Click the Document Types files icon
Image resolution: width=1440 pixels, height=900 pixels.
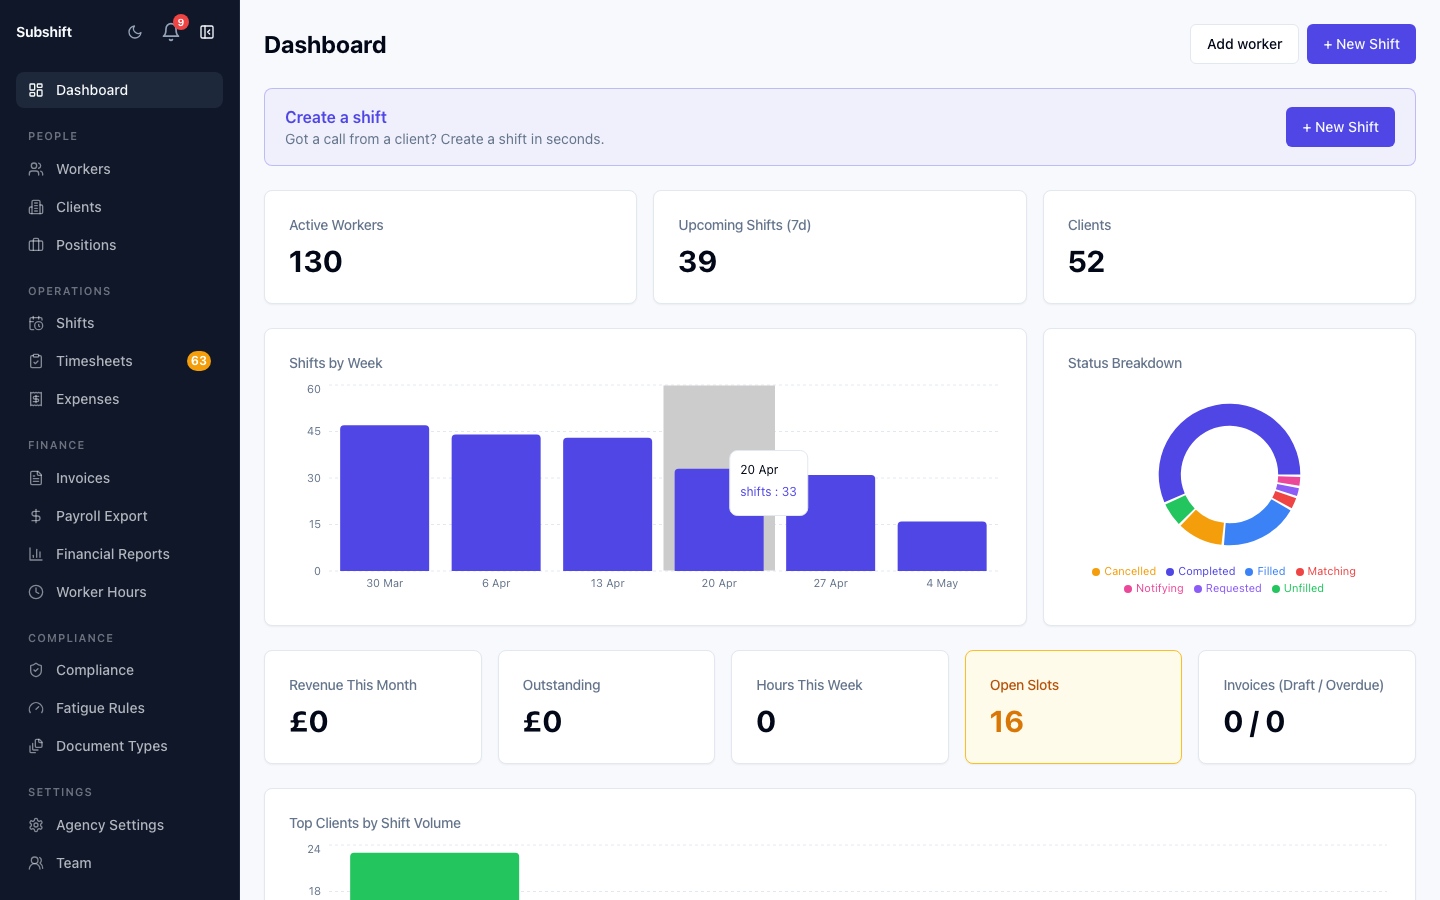coord(36,746)
